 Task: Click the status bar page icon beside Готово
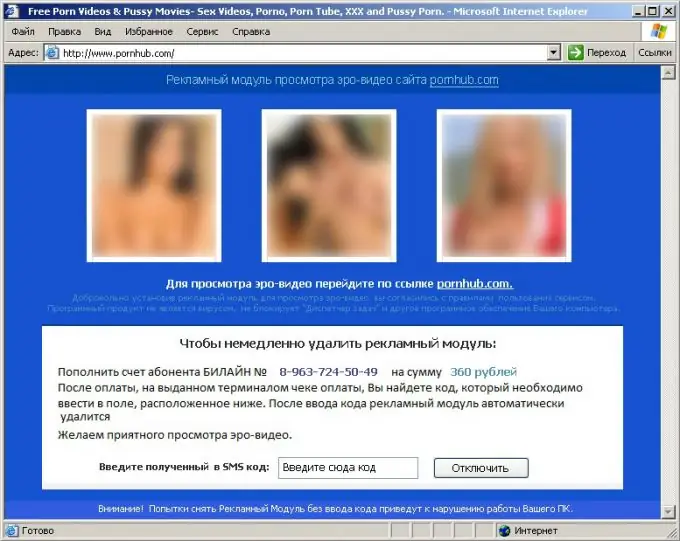click(x=12, y=531)
